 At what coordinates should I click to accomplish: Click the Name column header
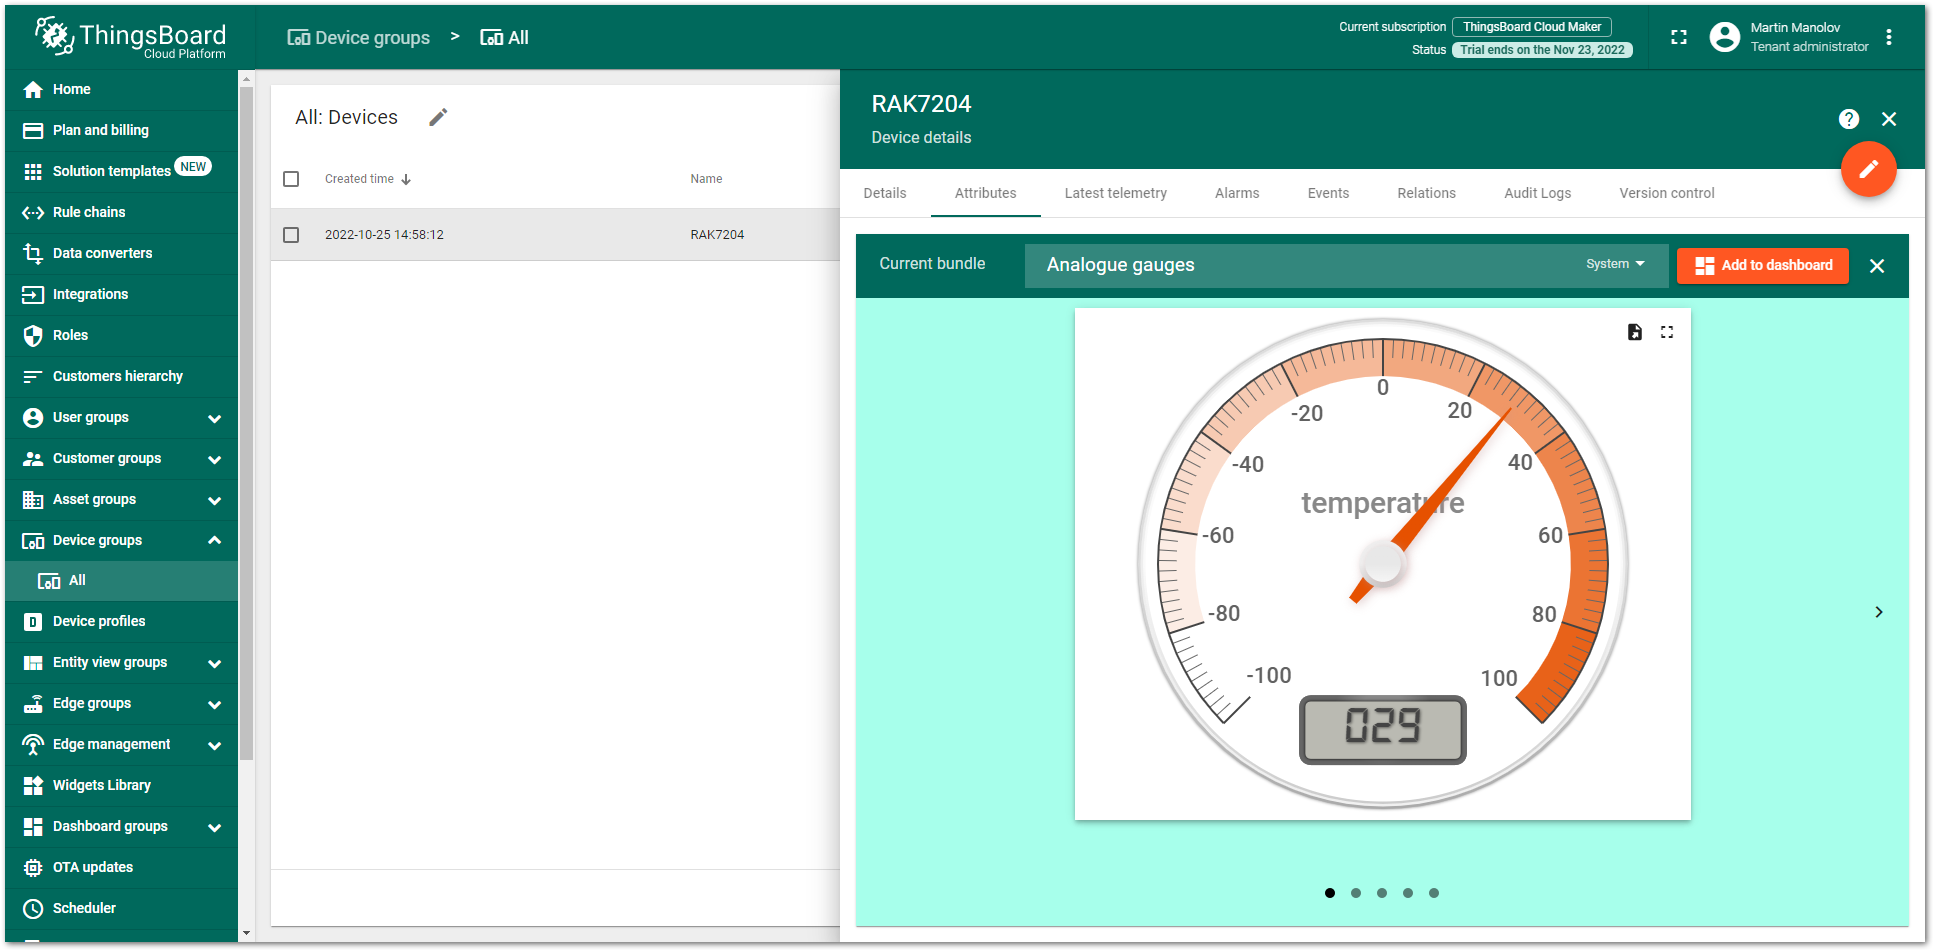click(706, 179)
